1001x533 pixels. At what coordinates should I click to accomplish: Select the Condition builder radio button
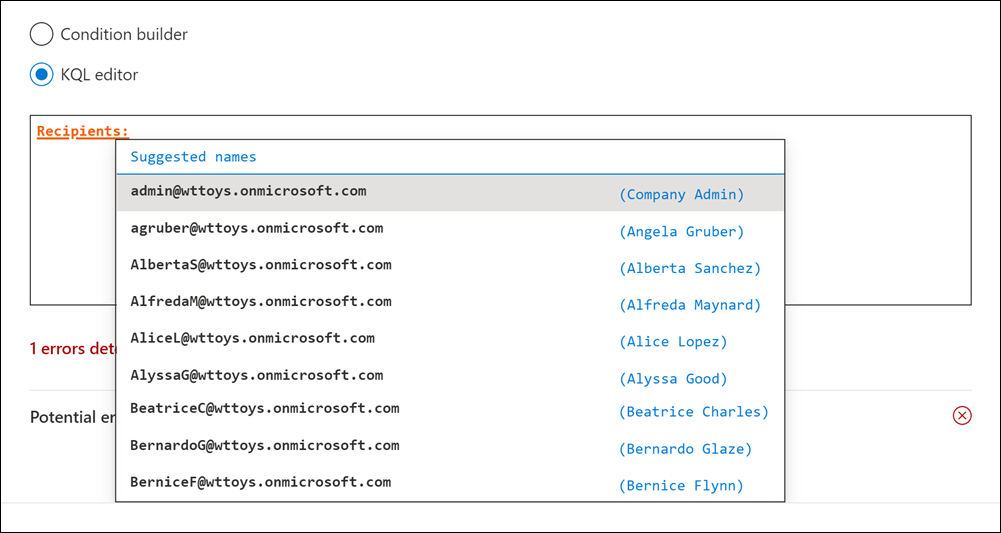pos(41,35)
